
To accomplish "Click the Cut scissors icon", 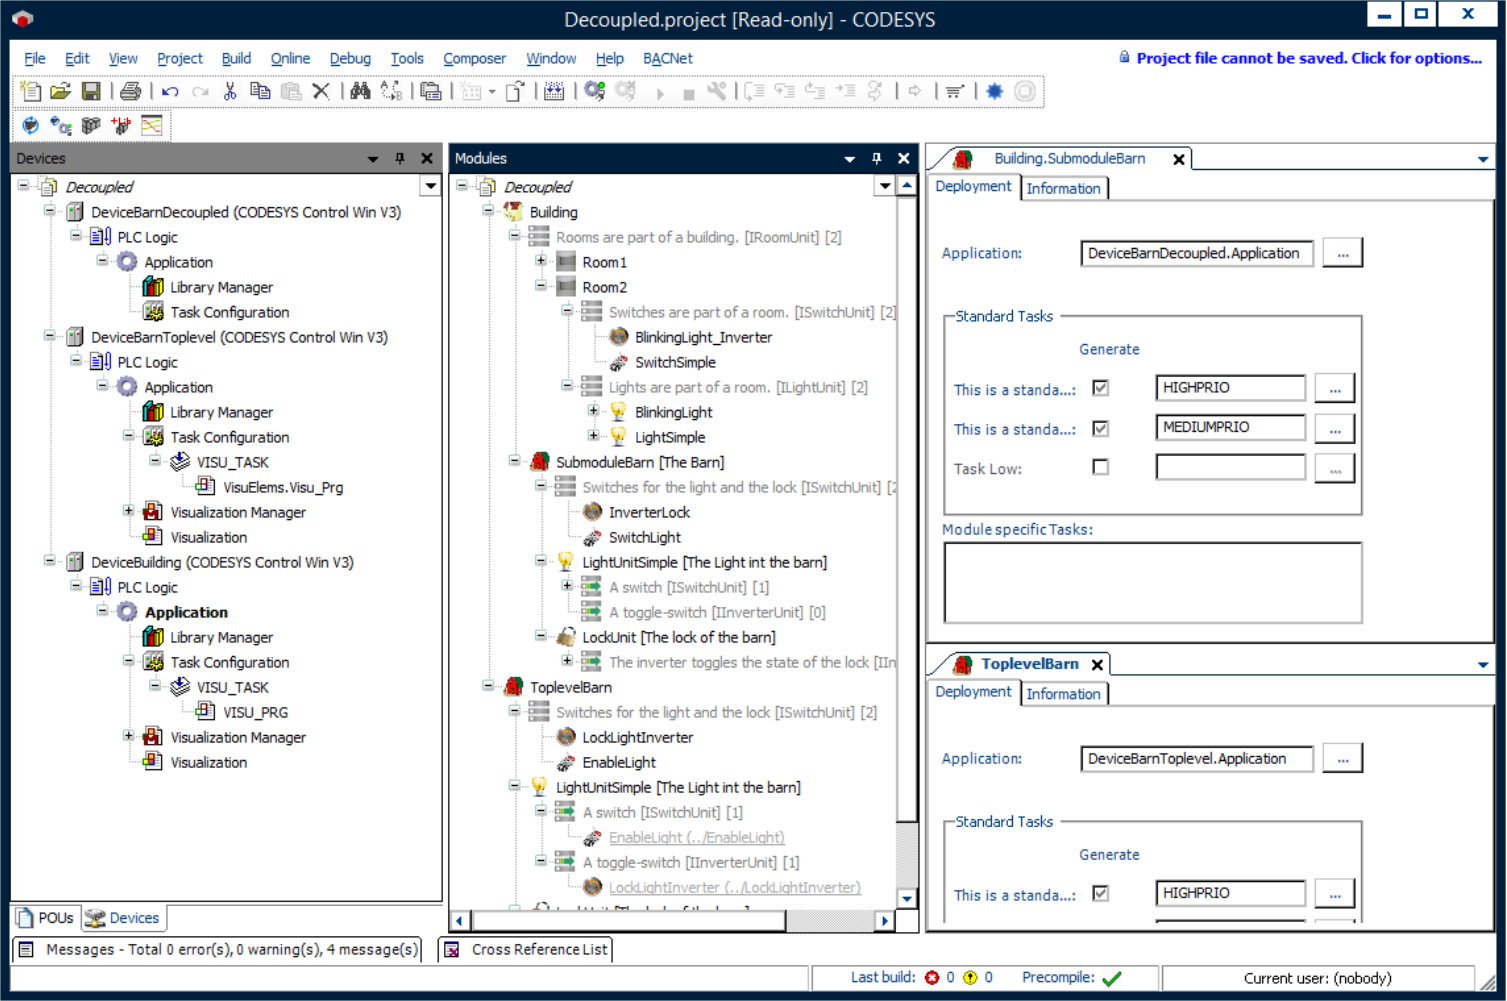I will [230, 92].
